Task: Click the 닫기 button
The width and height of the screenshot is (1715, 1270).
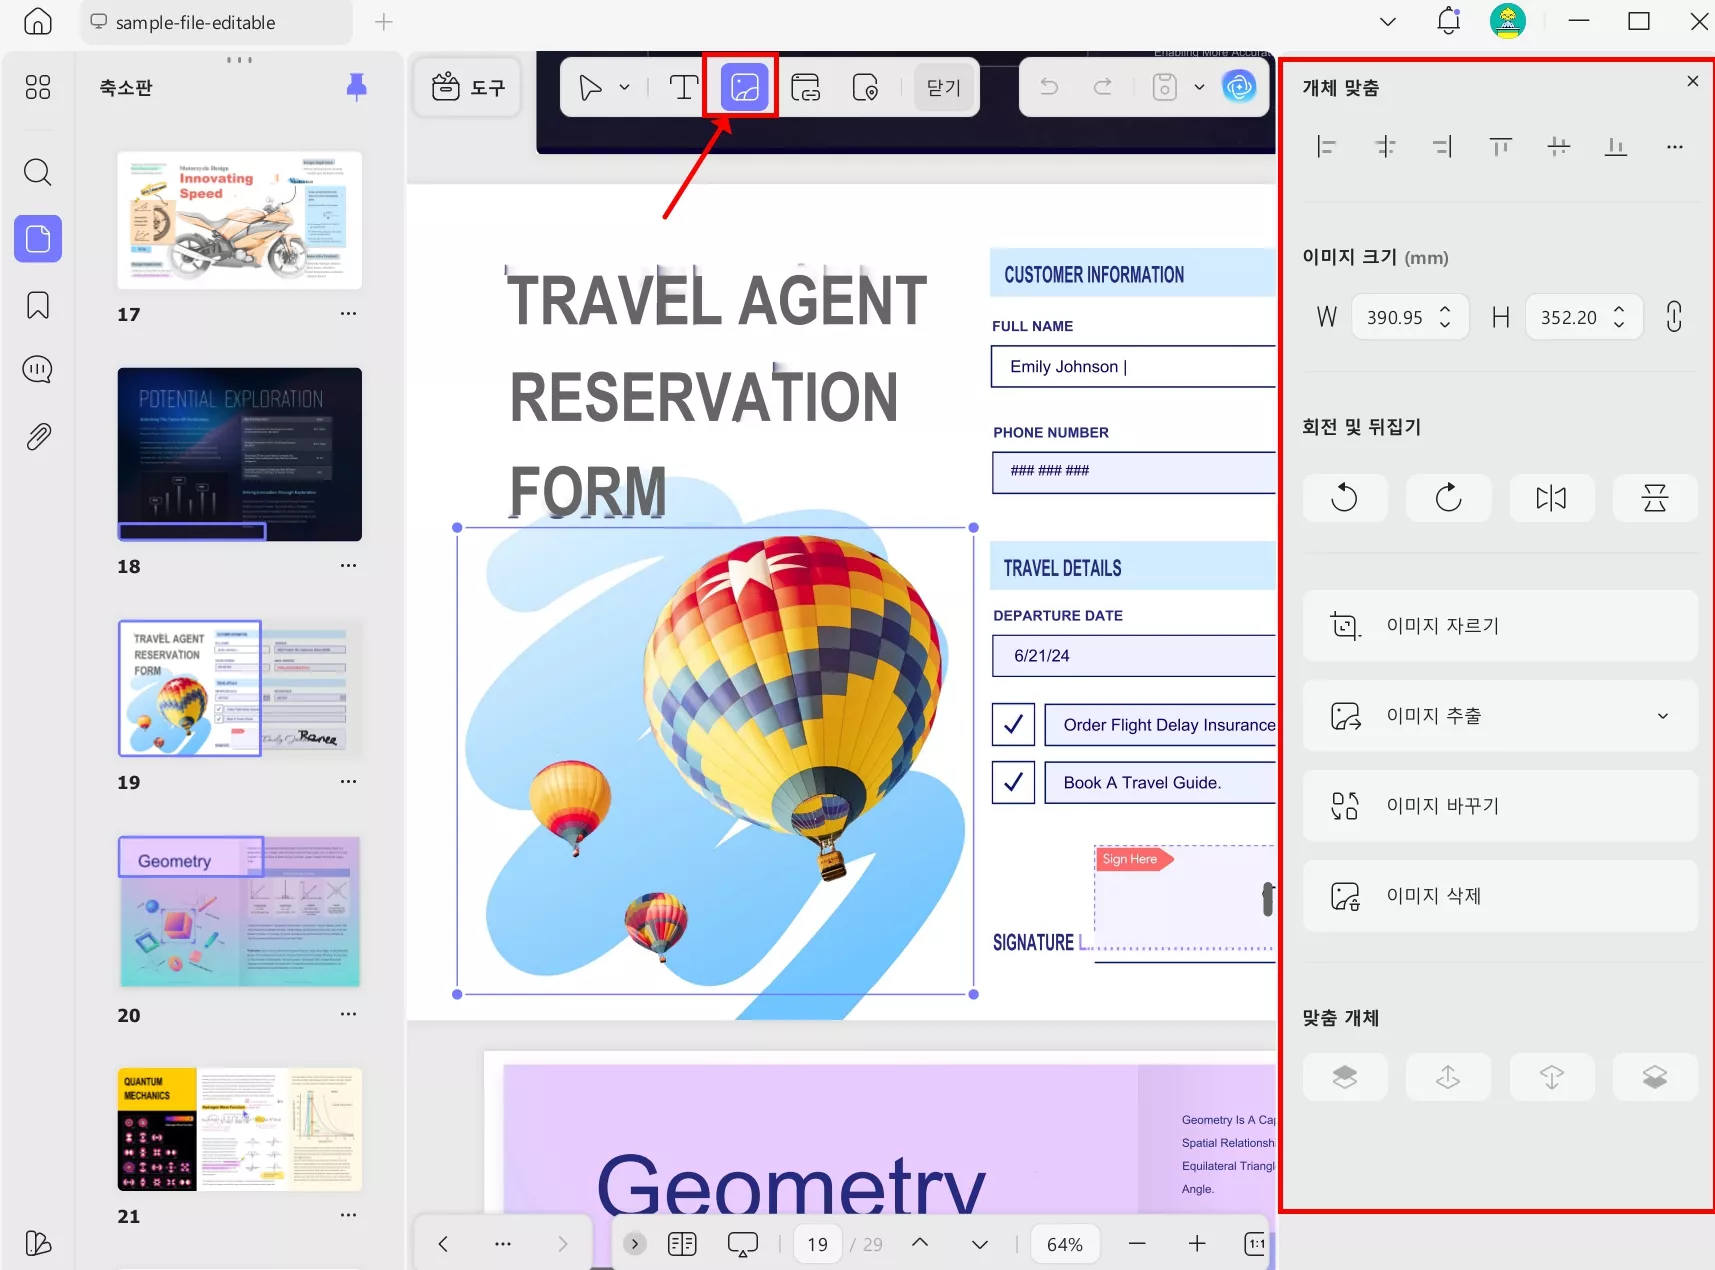Action: [943, 88]
